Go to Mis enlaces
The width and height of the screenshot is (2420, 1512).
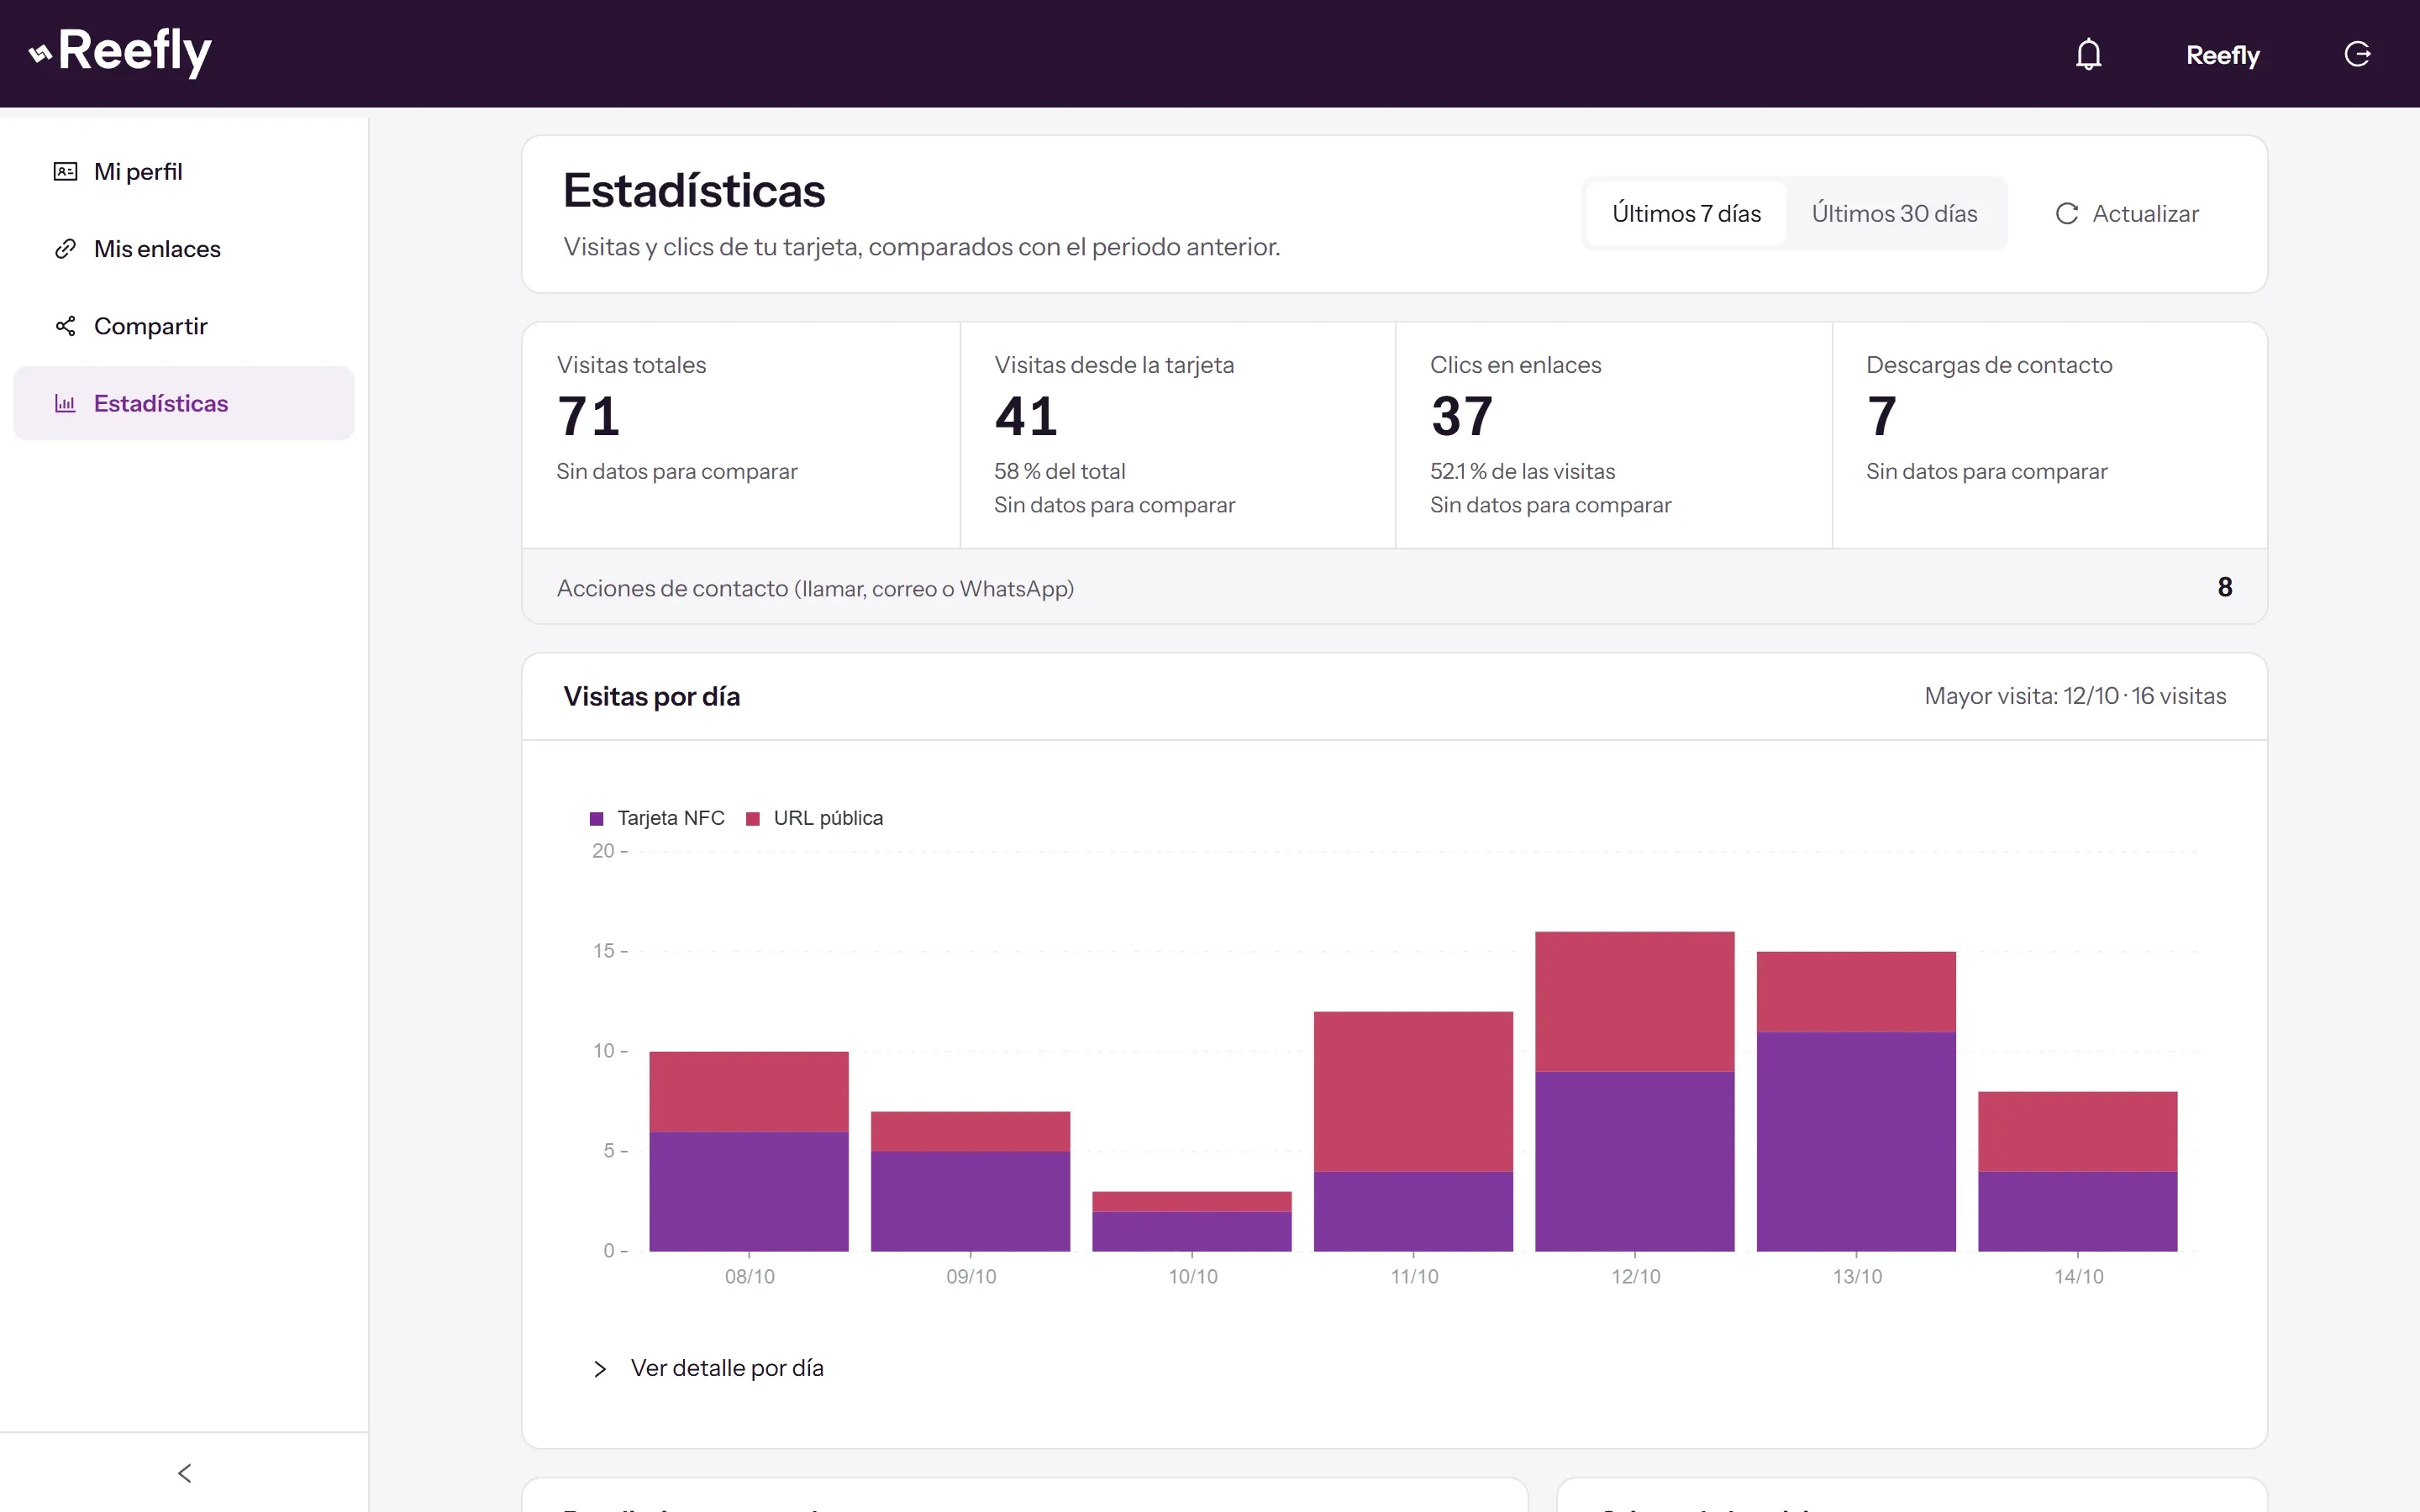pyautogui.click(x=184, y=249)
